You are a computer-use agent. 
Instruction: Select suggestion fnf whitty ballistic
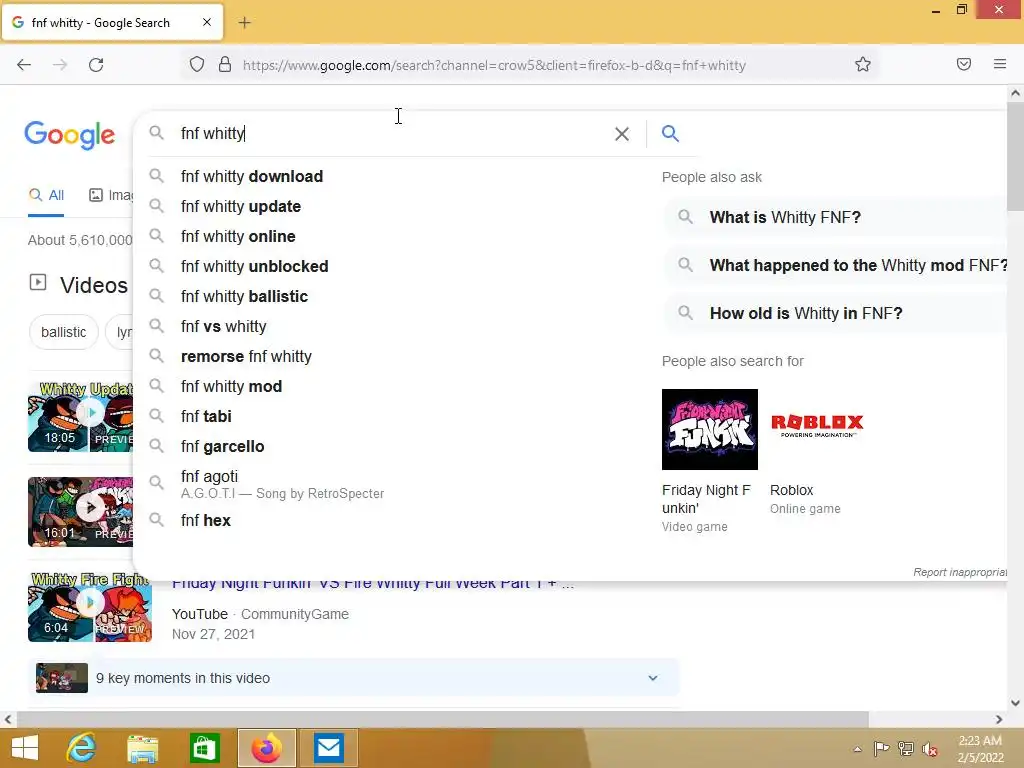[244, 296]
